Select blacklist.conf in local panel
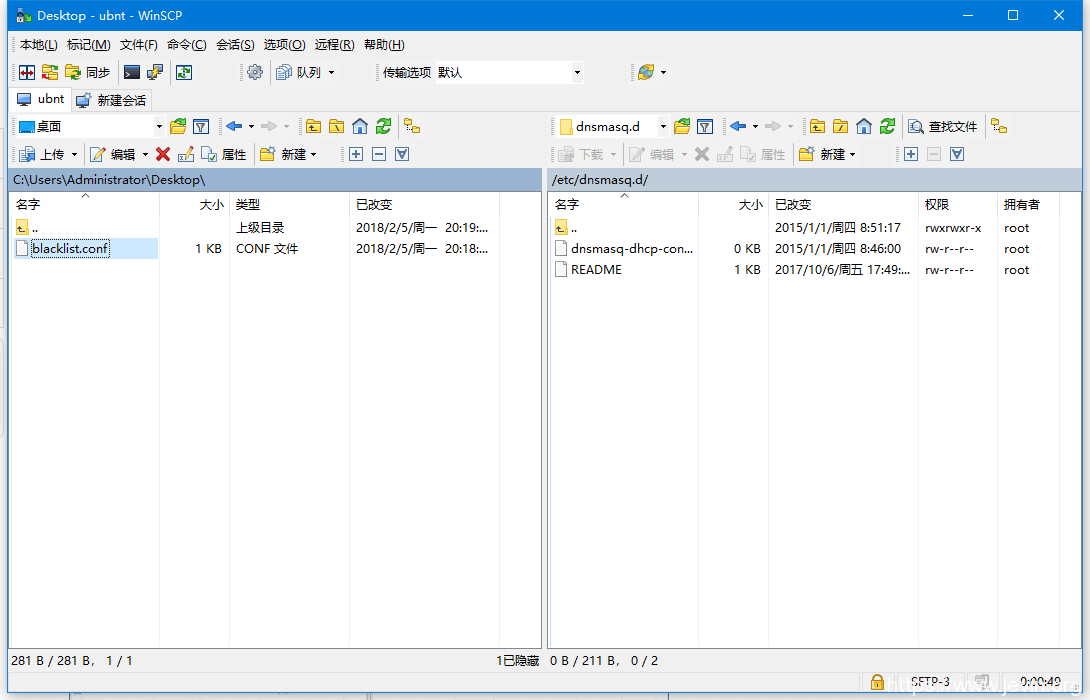The width and height of the screenshot is (1090, 700). 70,248
